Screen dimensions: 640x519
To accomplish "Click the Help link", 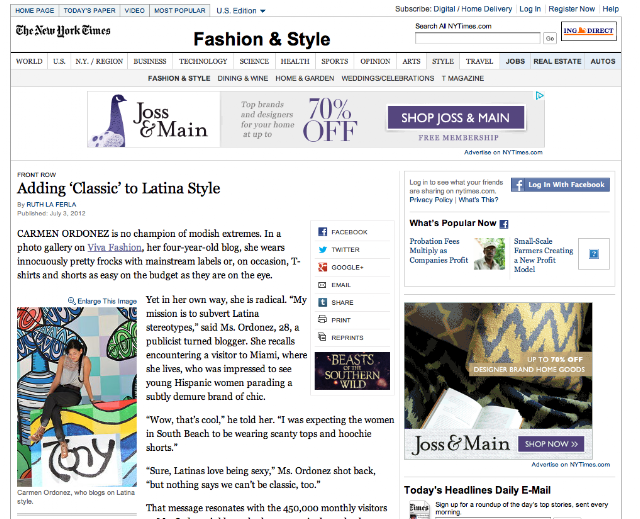I will tap(611, 9).
